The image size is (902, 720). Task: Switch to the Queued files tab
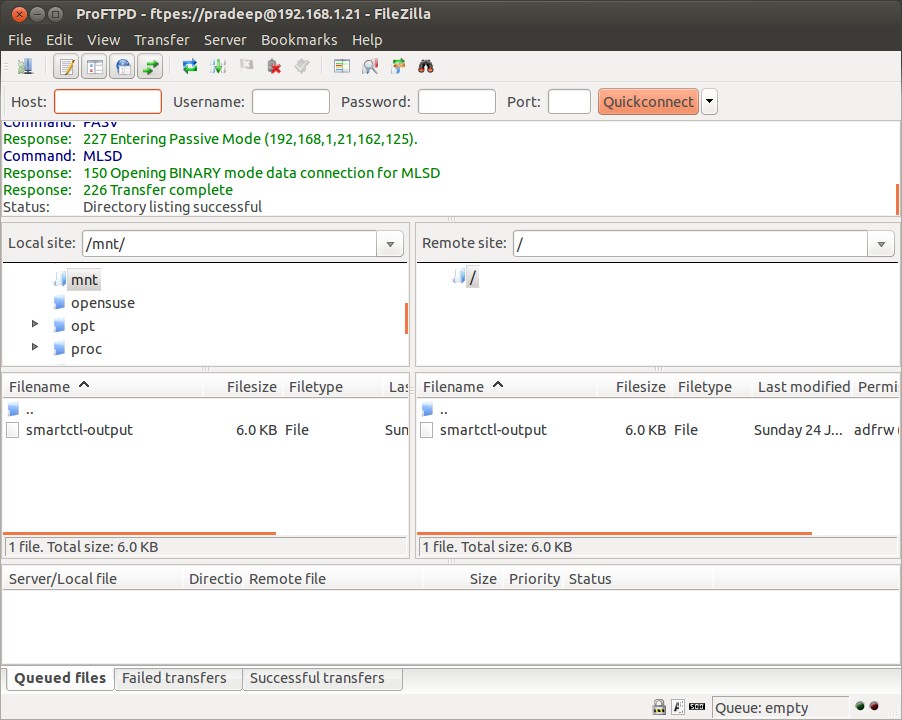[x=60, y=678]
